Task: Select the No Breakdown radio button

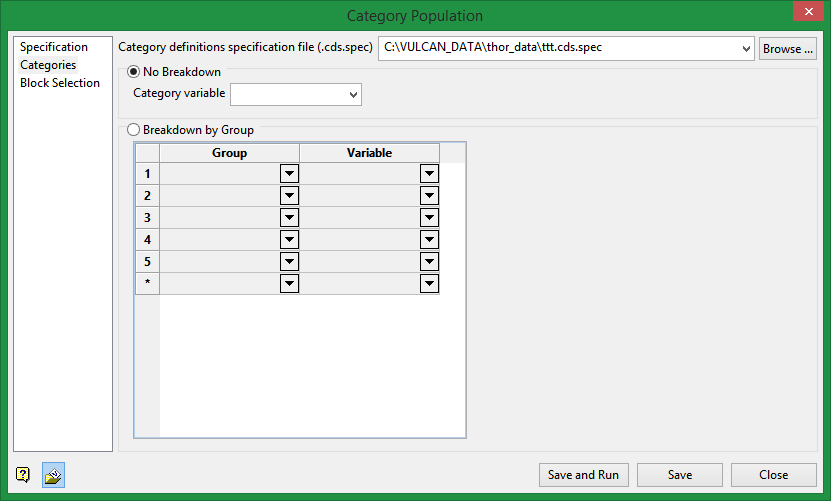Action: 134,72
